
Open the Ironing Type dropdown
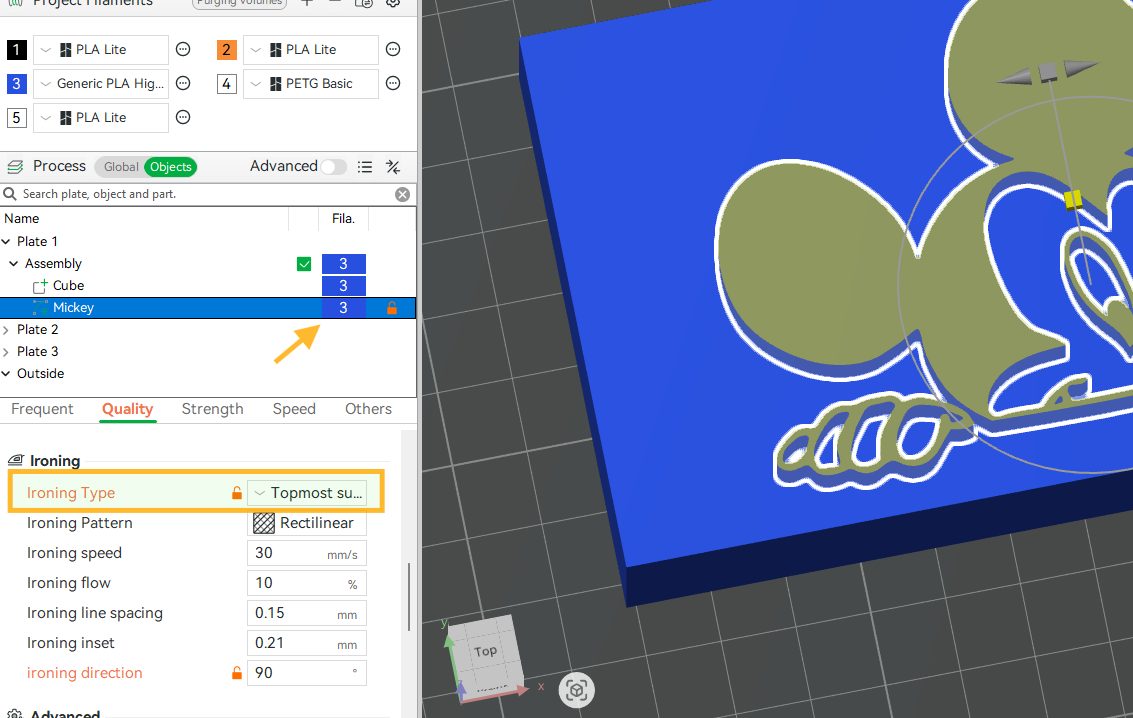307,493
